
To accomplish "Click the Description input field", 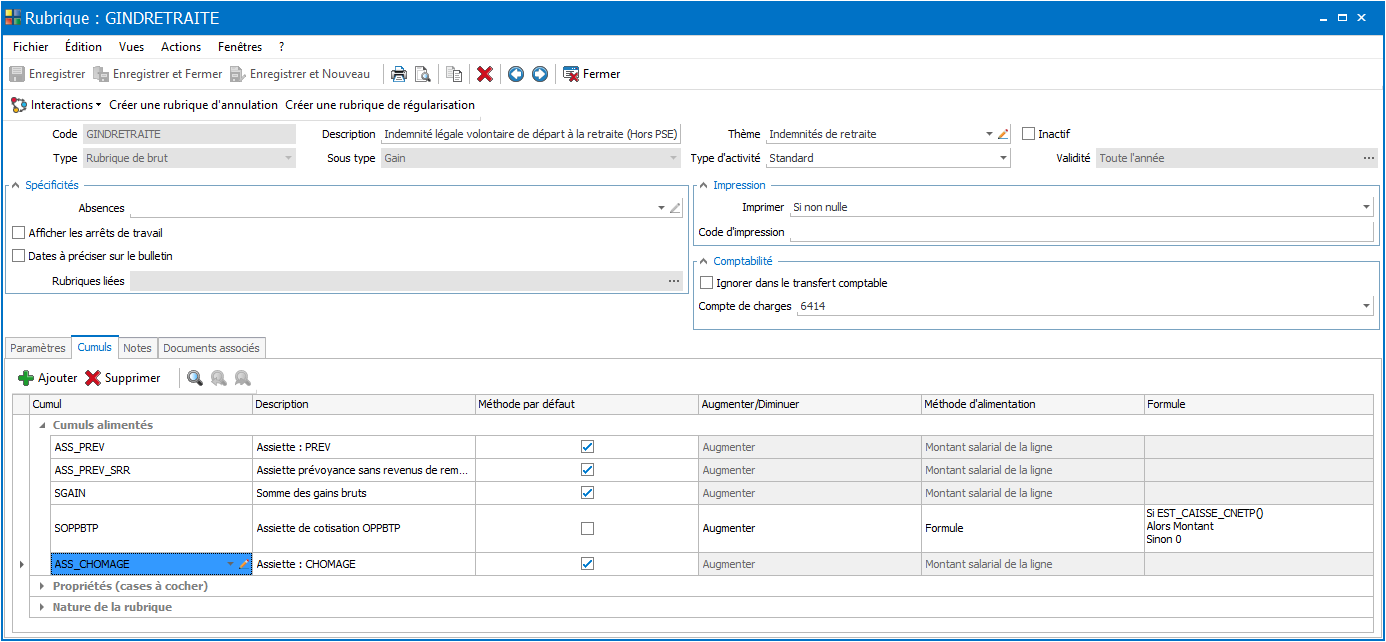I will point(531,134).
